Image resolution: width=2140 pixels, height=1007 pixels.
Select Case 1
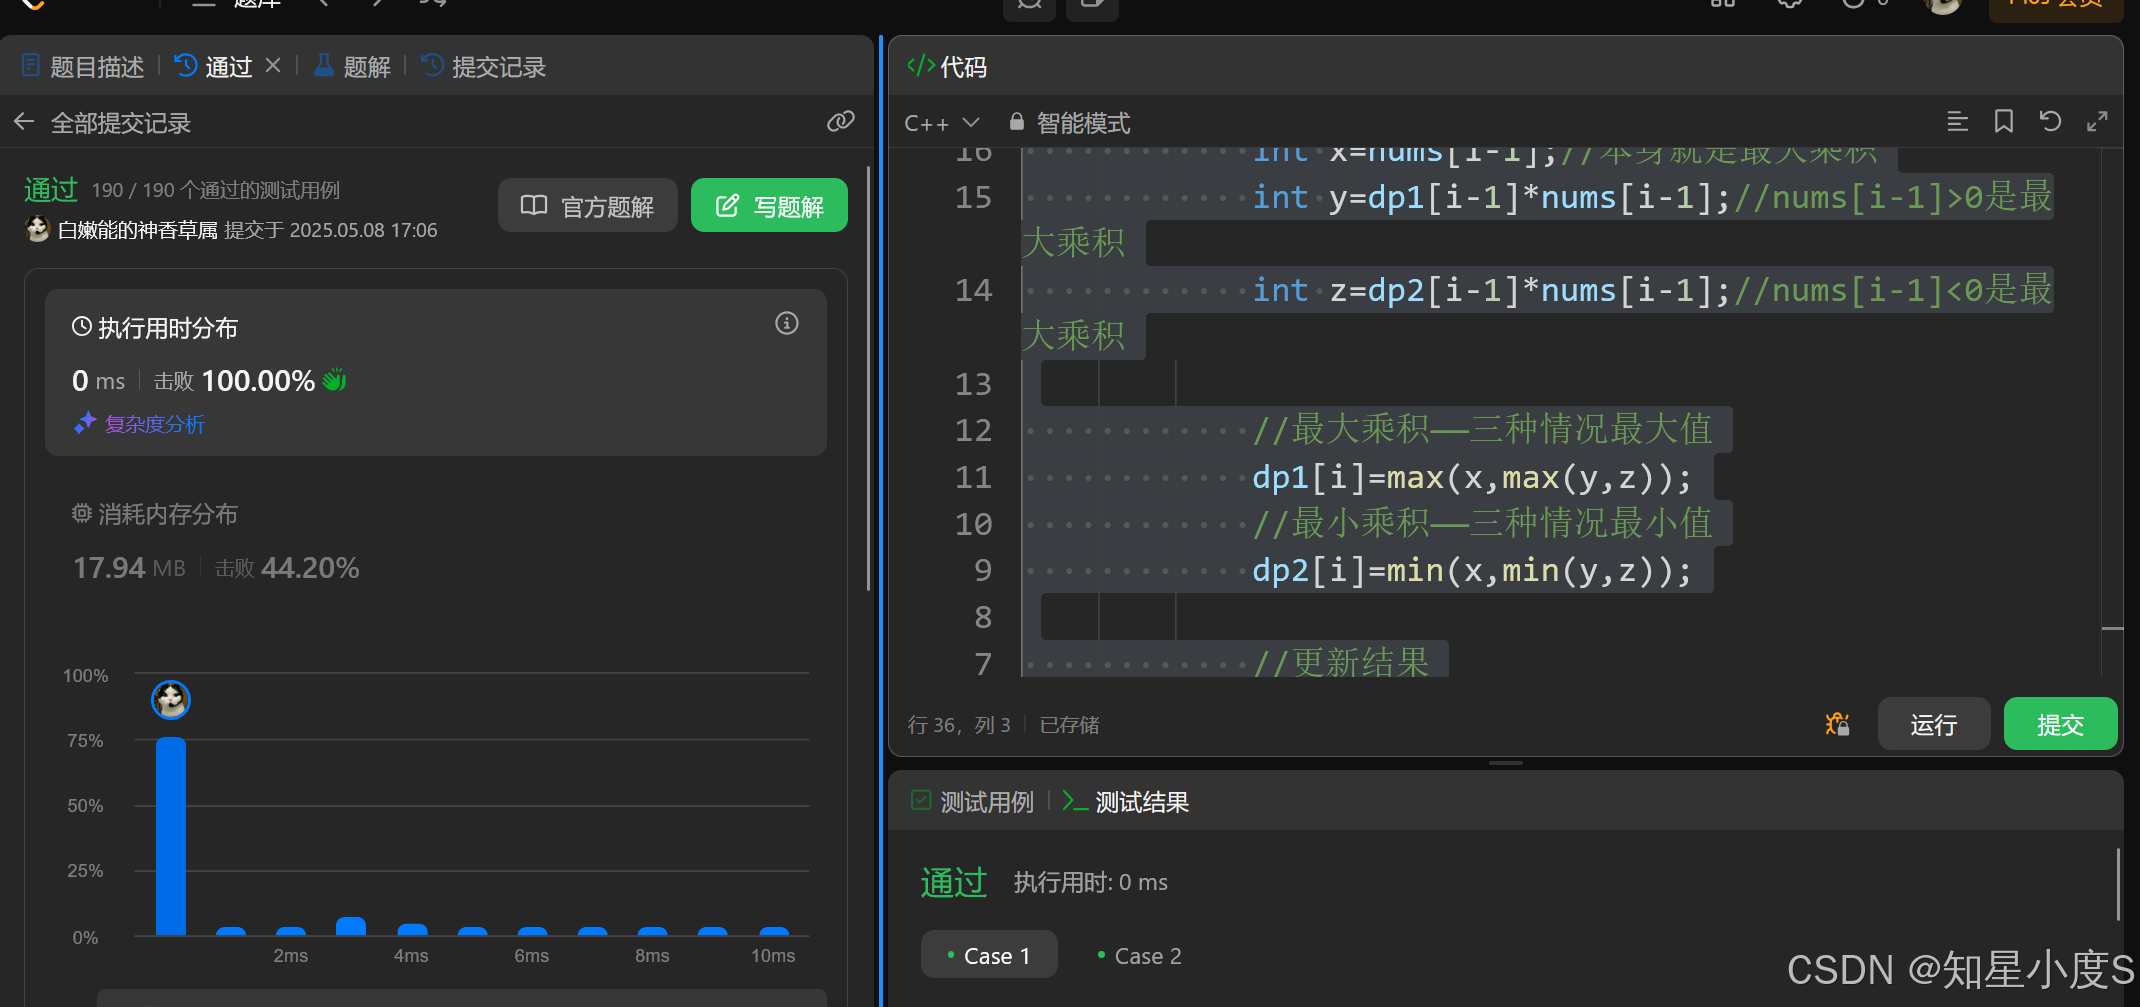989,955
